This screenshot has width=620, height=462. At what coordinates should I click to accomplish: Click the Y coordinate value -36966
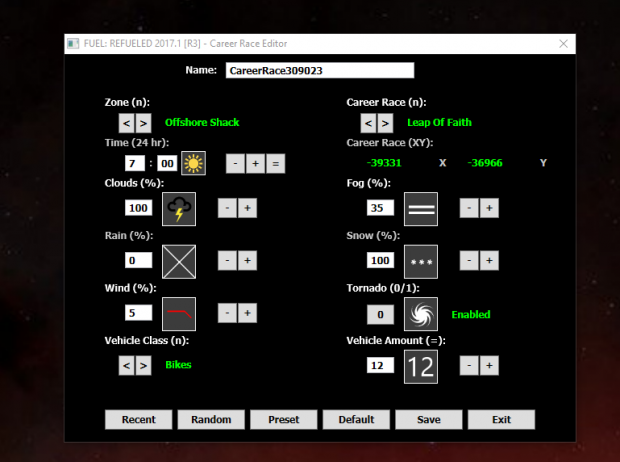485,163
